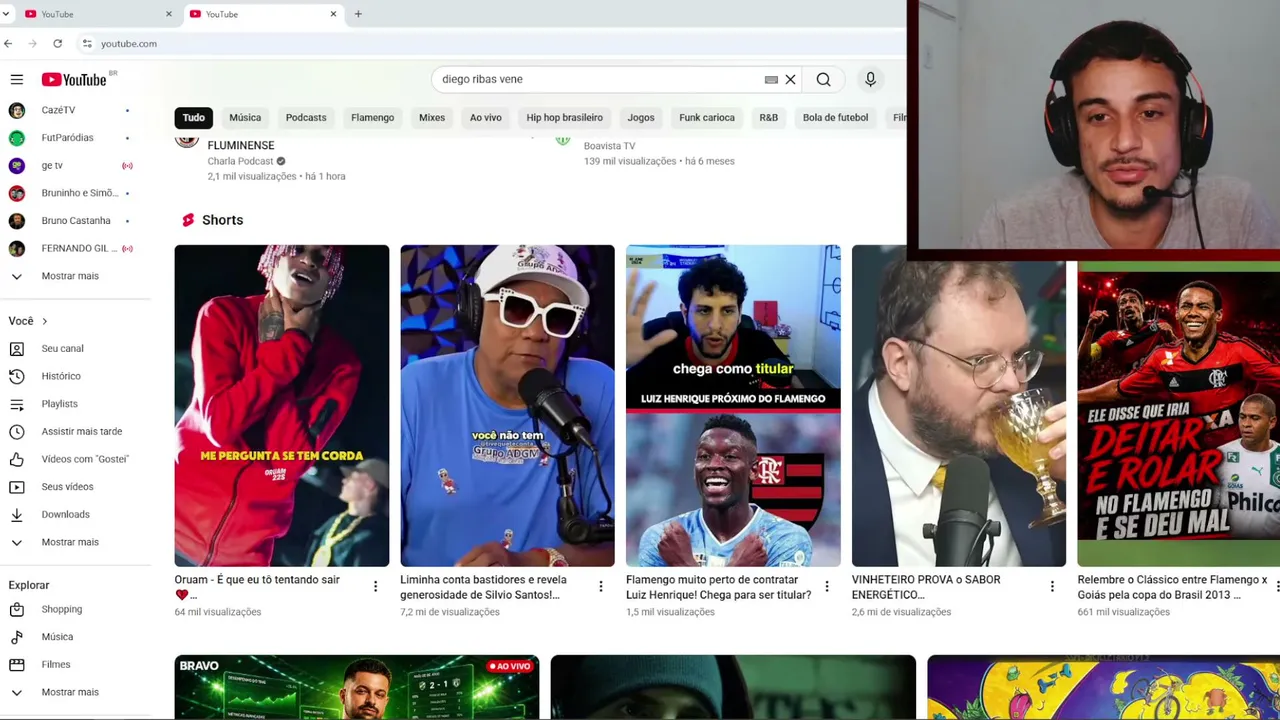
Task: Open the ge tv channel avatar
Action: [x=17, y=165]
